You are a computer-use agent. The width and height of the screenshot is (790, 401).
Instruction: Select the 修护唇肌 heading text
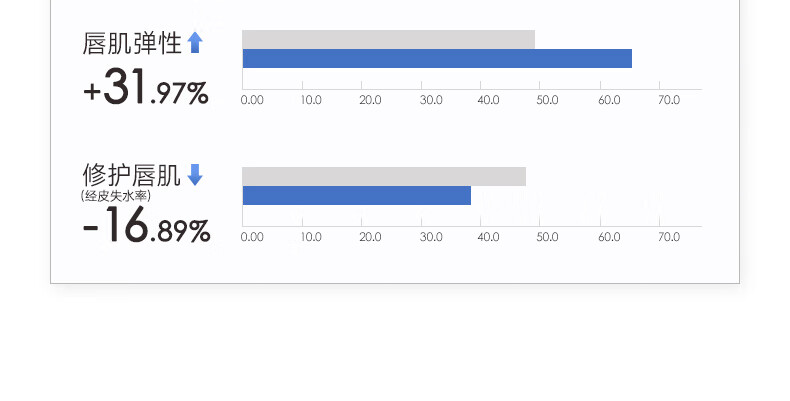tap(131, 175)
